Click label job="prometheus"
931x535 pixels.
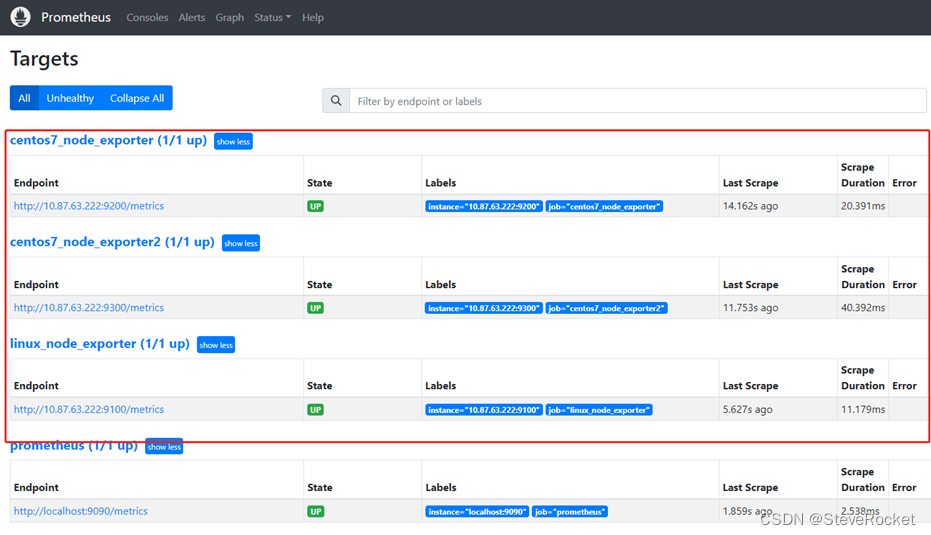click(x=570, y=511)
